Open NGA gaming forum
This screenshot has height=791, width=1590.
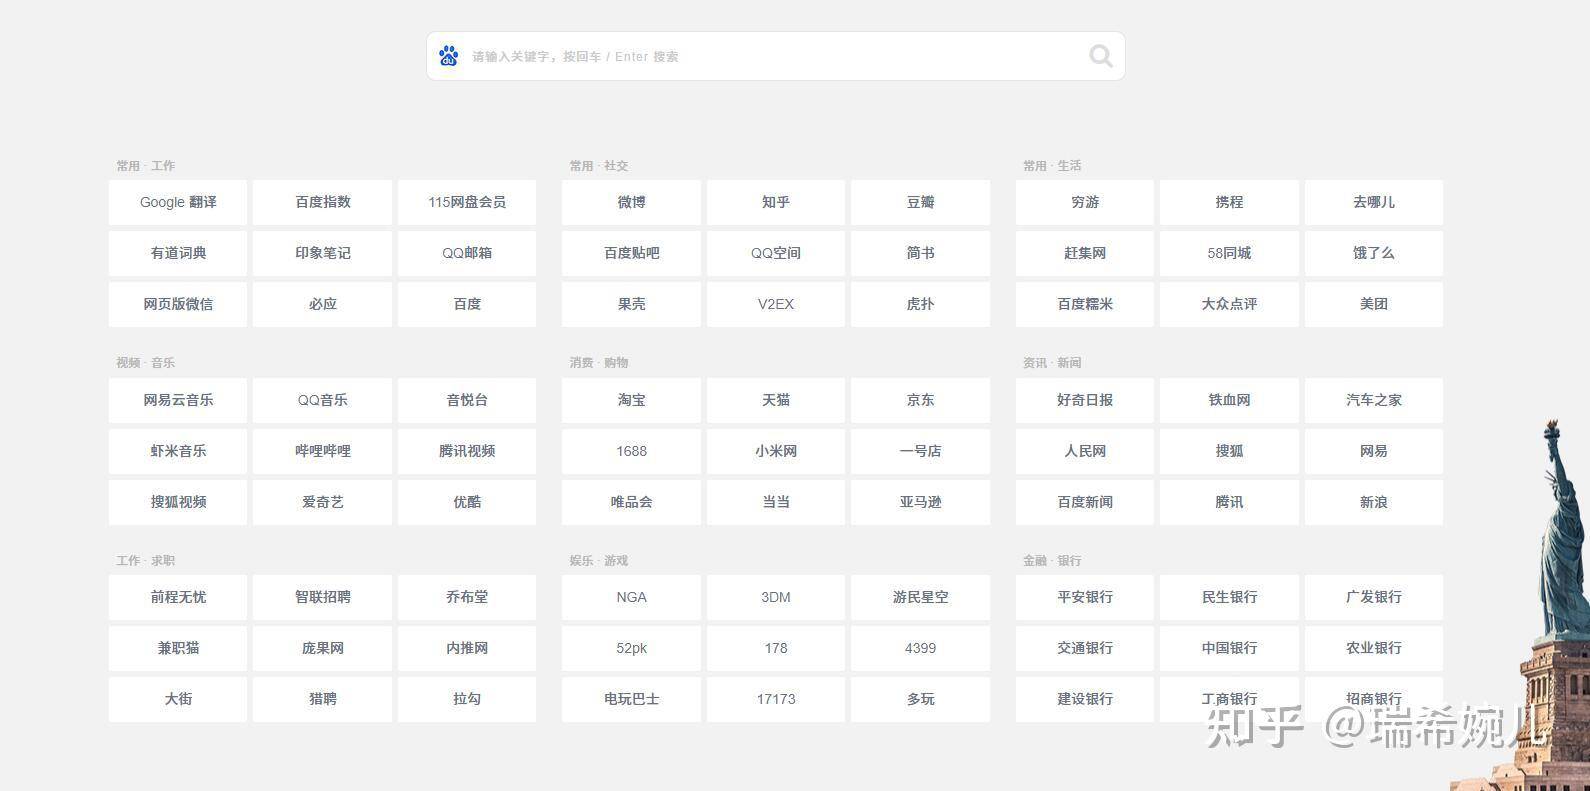point(631,597)
